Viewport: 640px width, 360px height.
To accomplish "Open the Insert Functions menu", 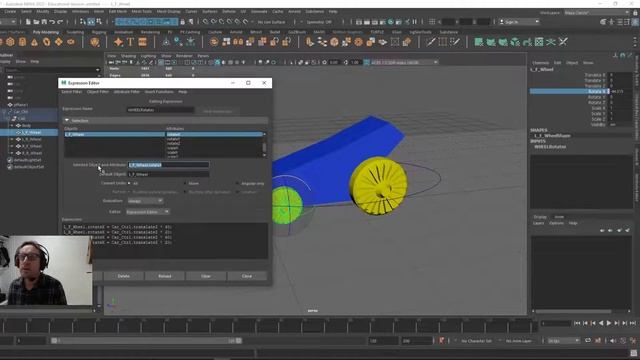I will coord(159,92).
